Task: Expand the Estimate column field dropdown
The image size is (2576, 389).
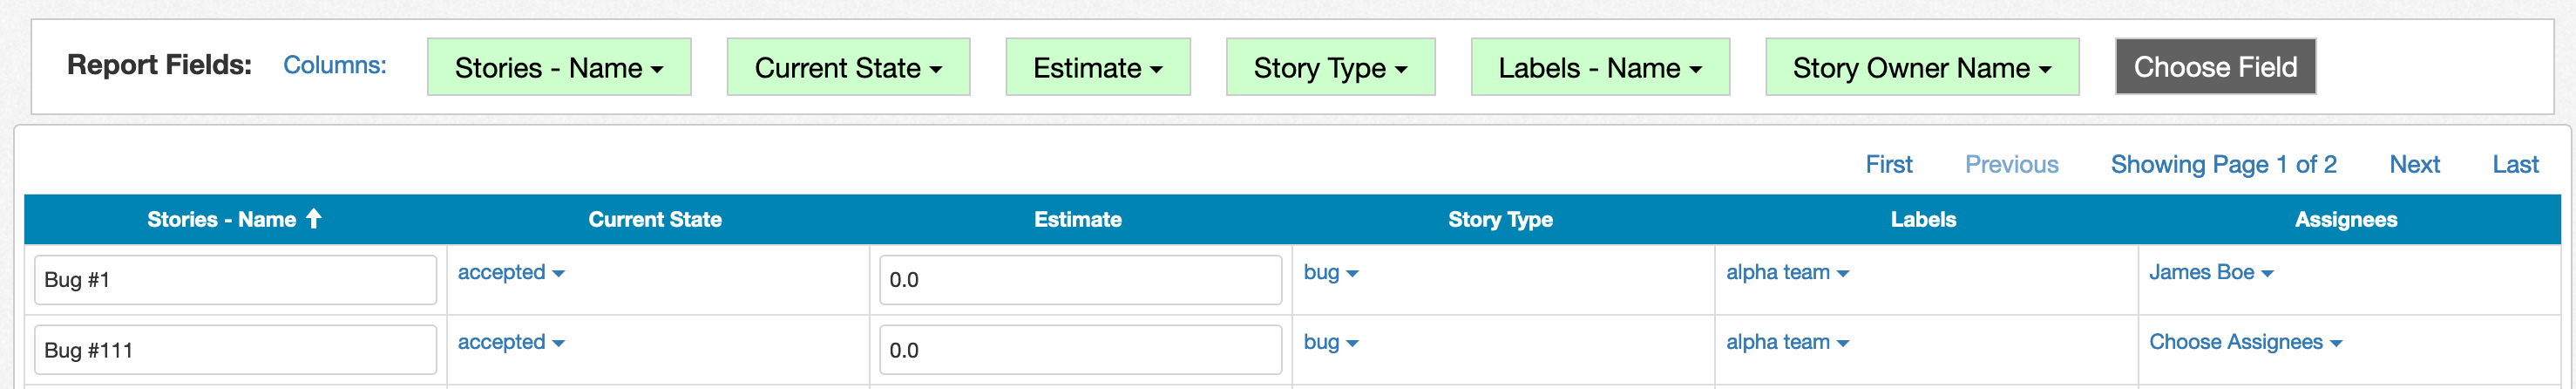Action: [x=1097, y=68]
